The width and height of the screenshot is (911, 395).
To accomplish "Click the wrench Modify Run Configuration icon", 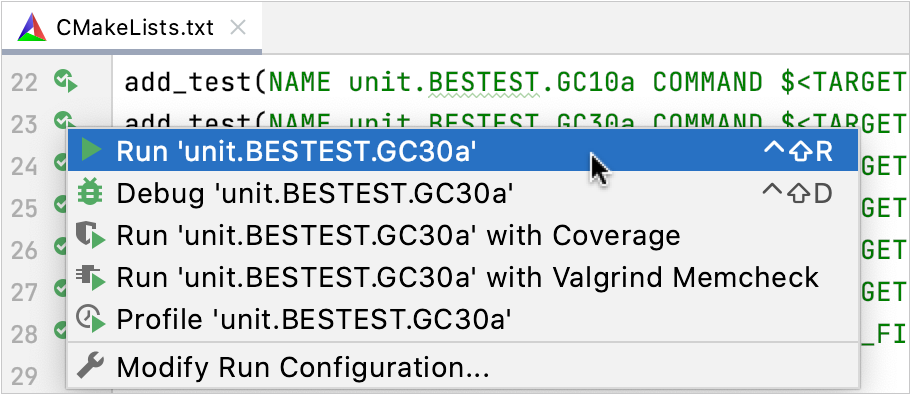I will coord(90,366).
